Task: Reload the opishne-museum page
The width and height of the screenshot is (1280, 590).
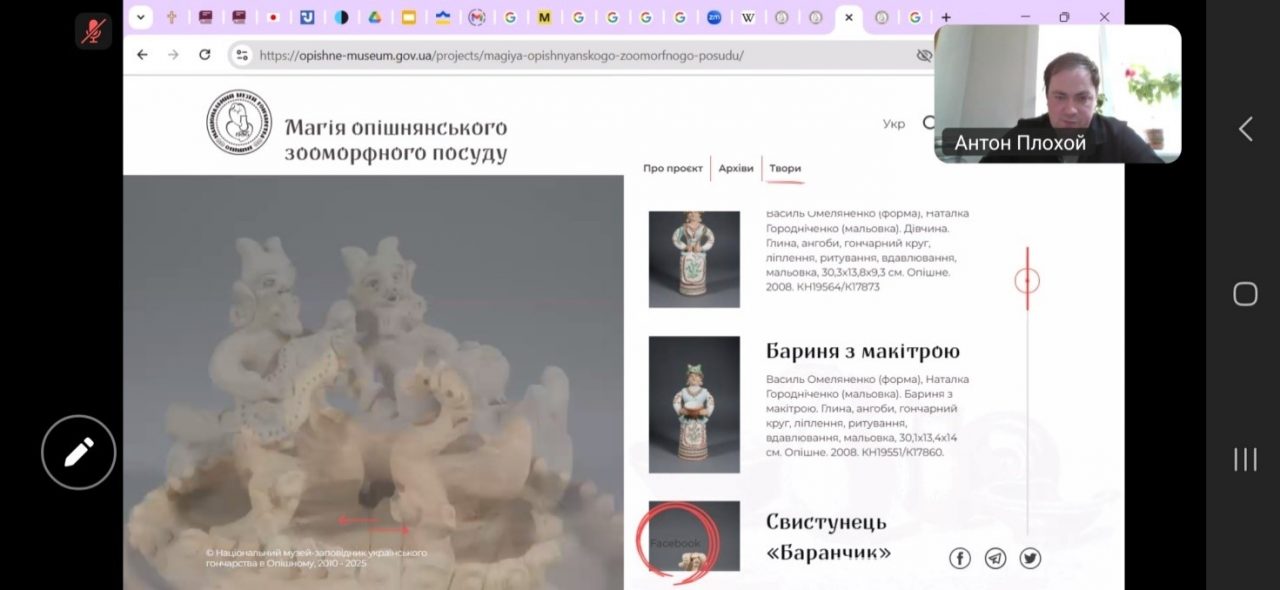Action: [205, 55]
